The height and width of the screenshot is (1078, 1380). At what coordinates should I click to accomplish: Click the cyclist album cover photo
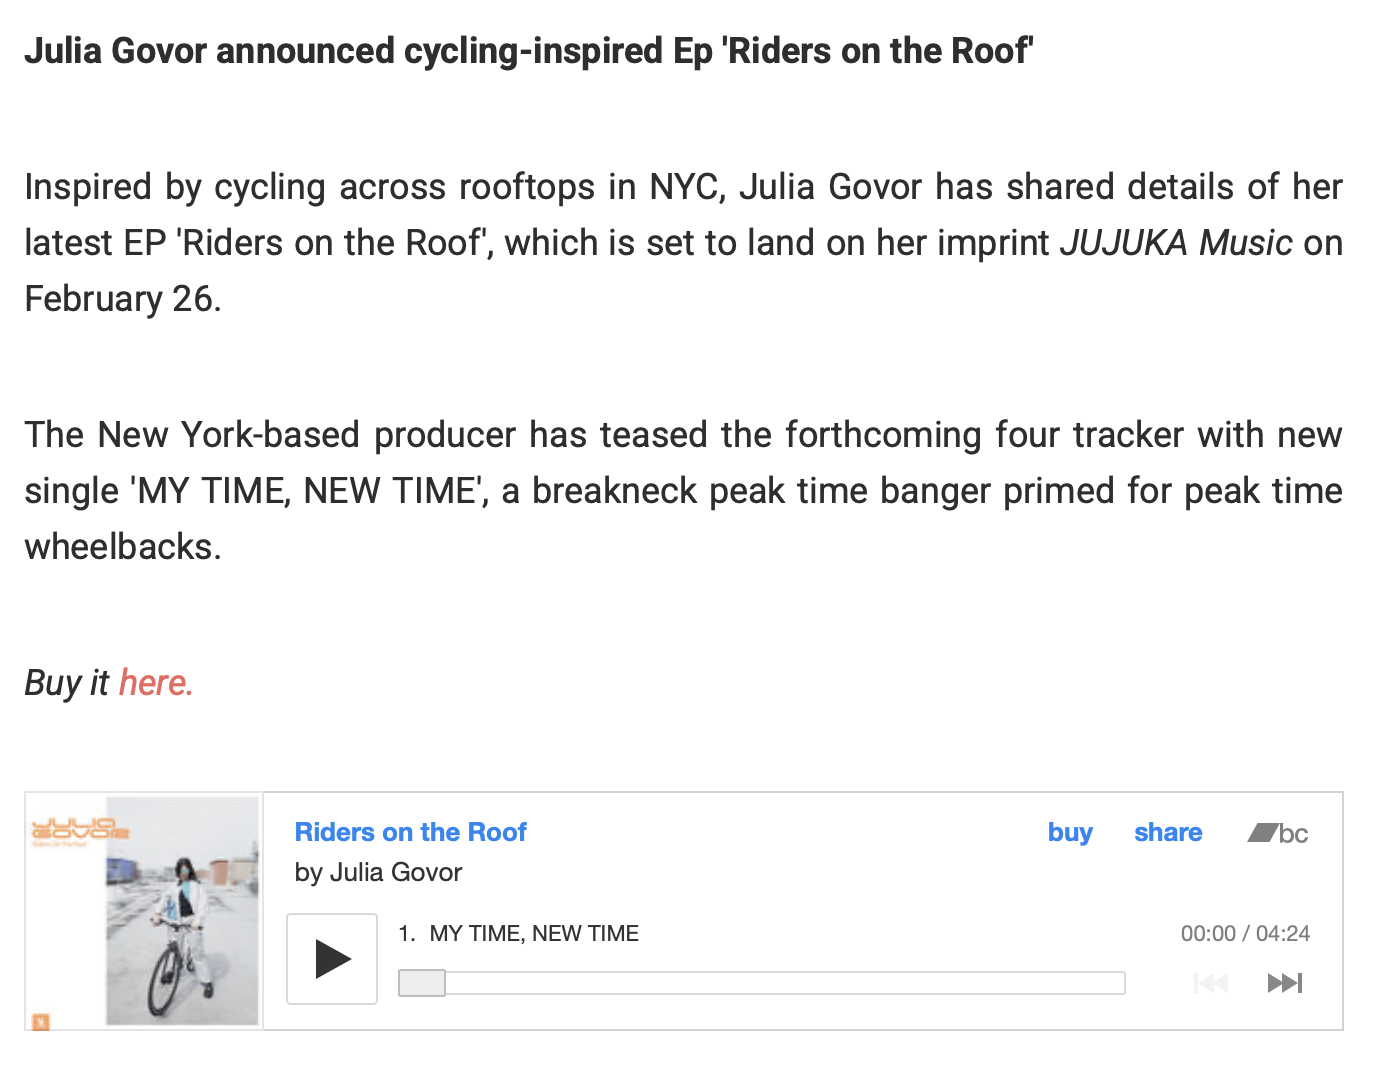182,911
